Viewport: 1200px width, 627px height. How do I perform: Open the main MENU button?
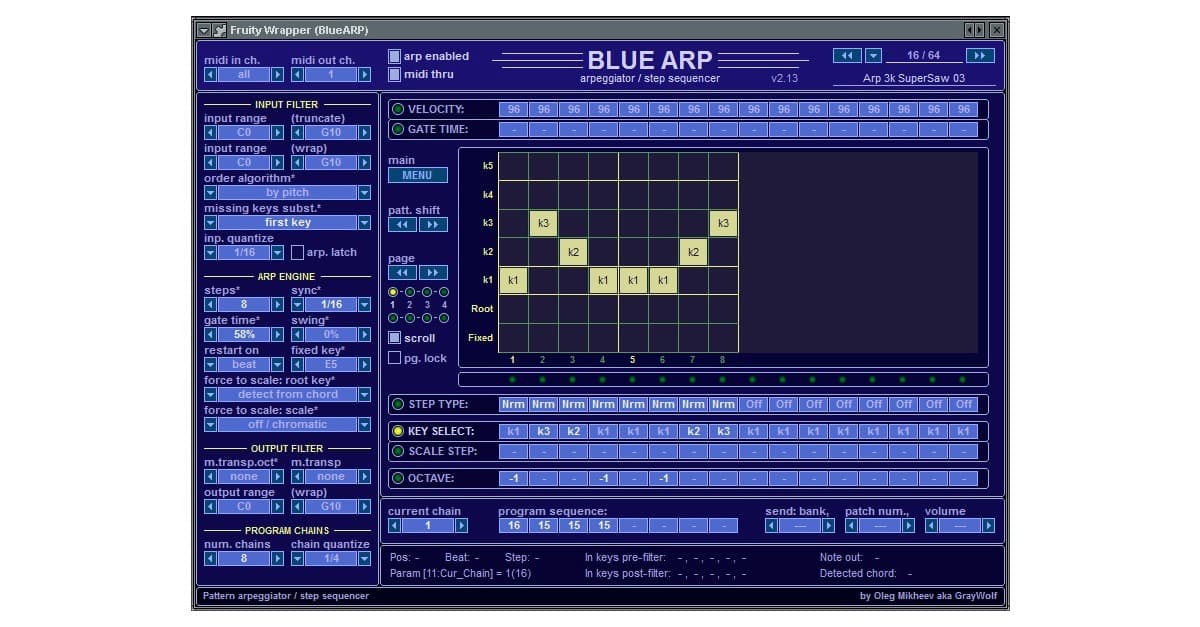pos(418,175)
